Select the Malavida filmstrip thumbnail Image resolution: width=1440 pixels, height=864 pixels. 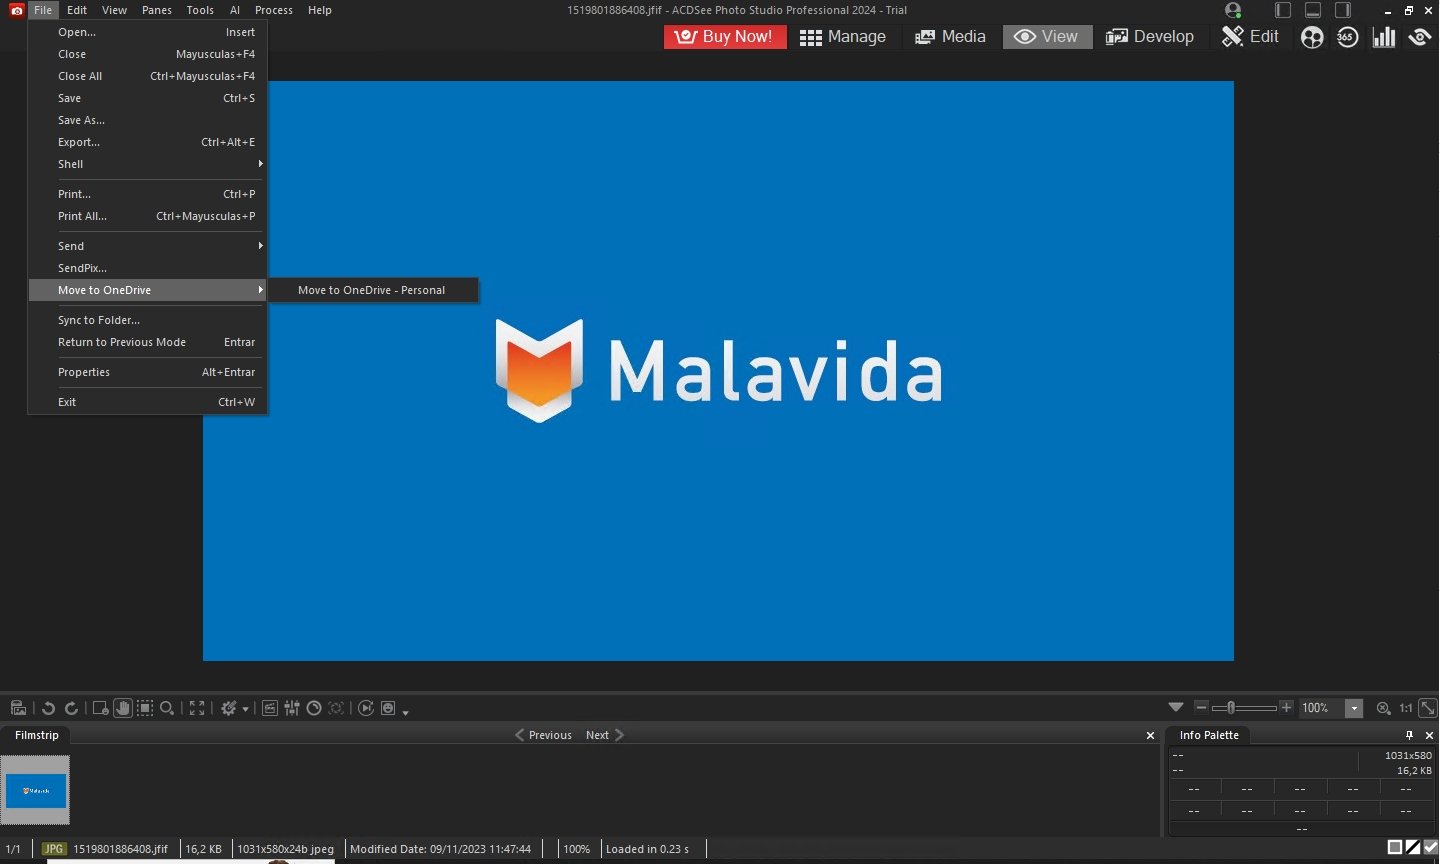36,790
